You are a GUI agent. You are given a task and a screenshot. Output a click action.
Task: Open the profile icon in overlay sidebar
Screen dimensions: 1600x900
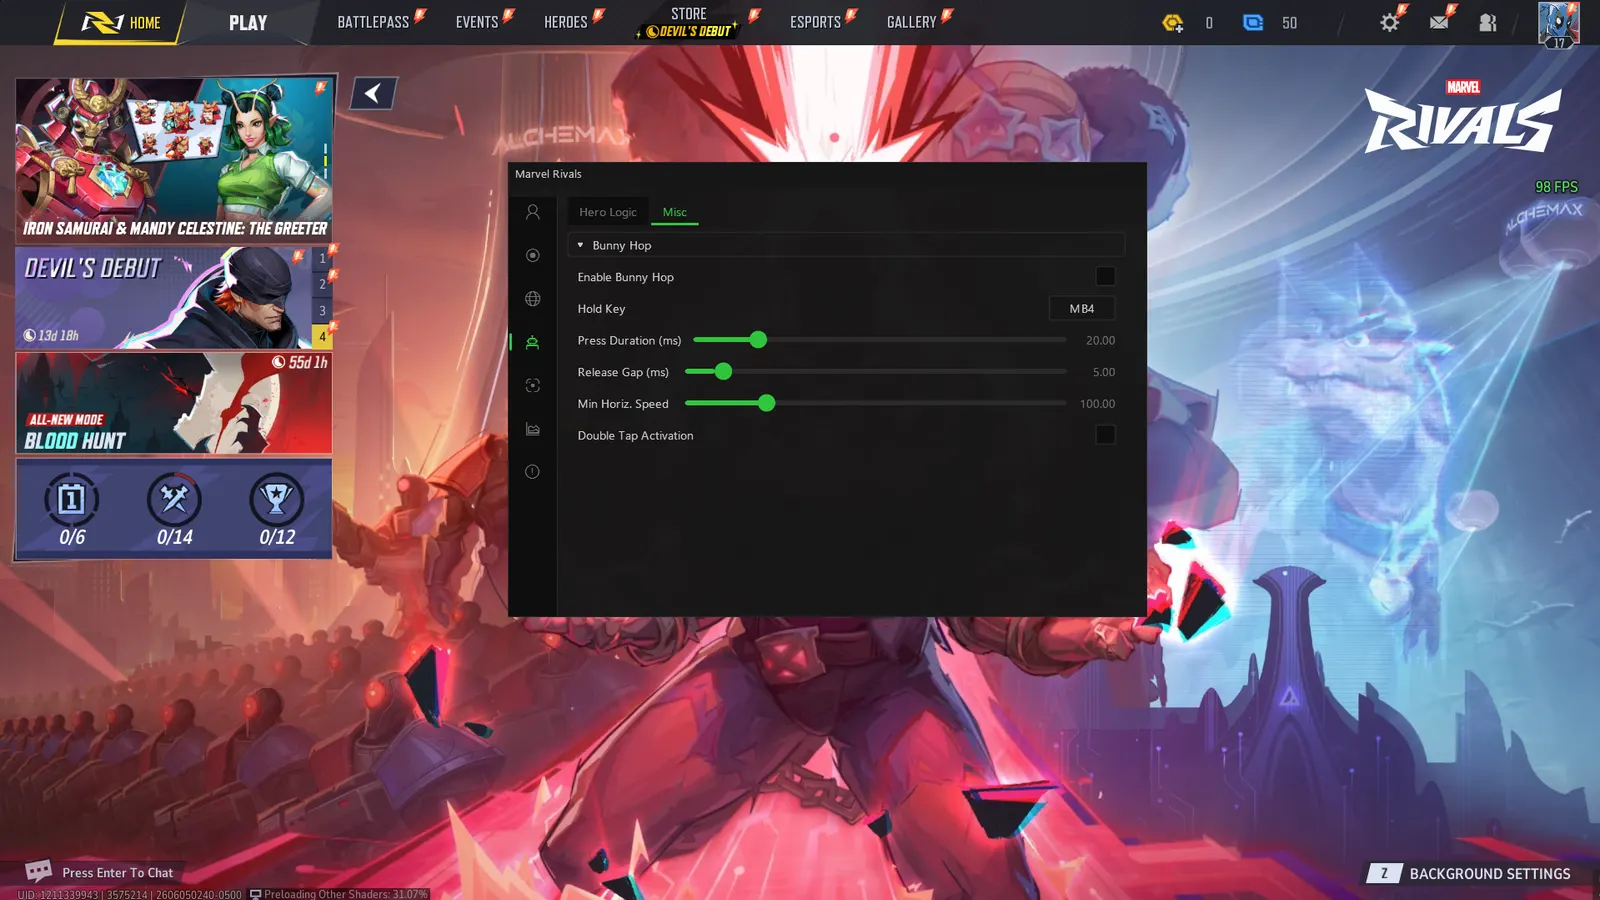(533, 212)
